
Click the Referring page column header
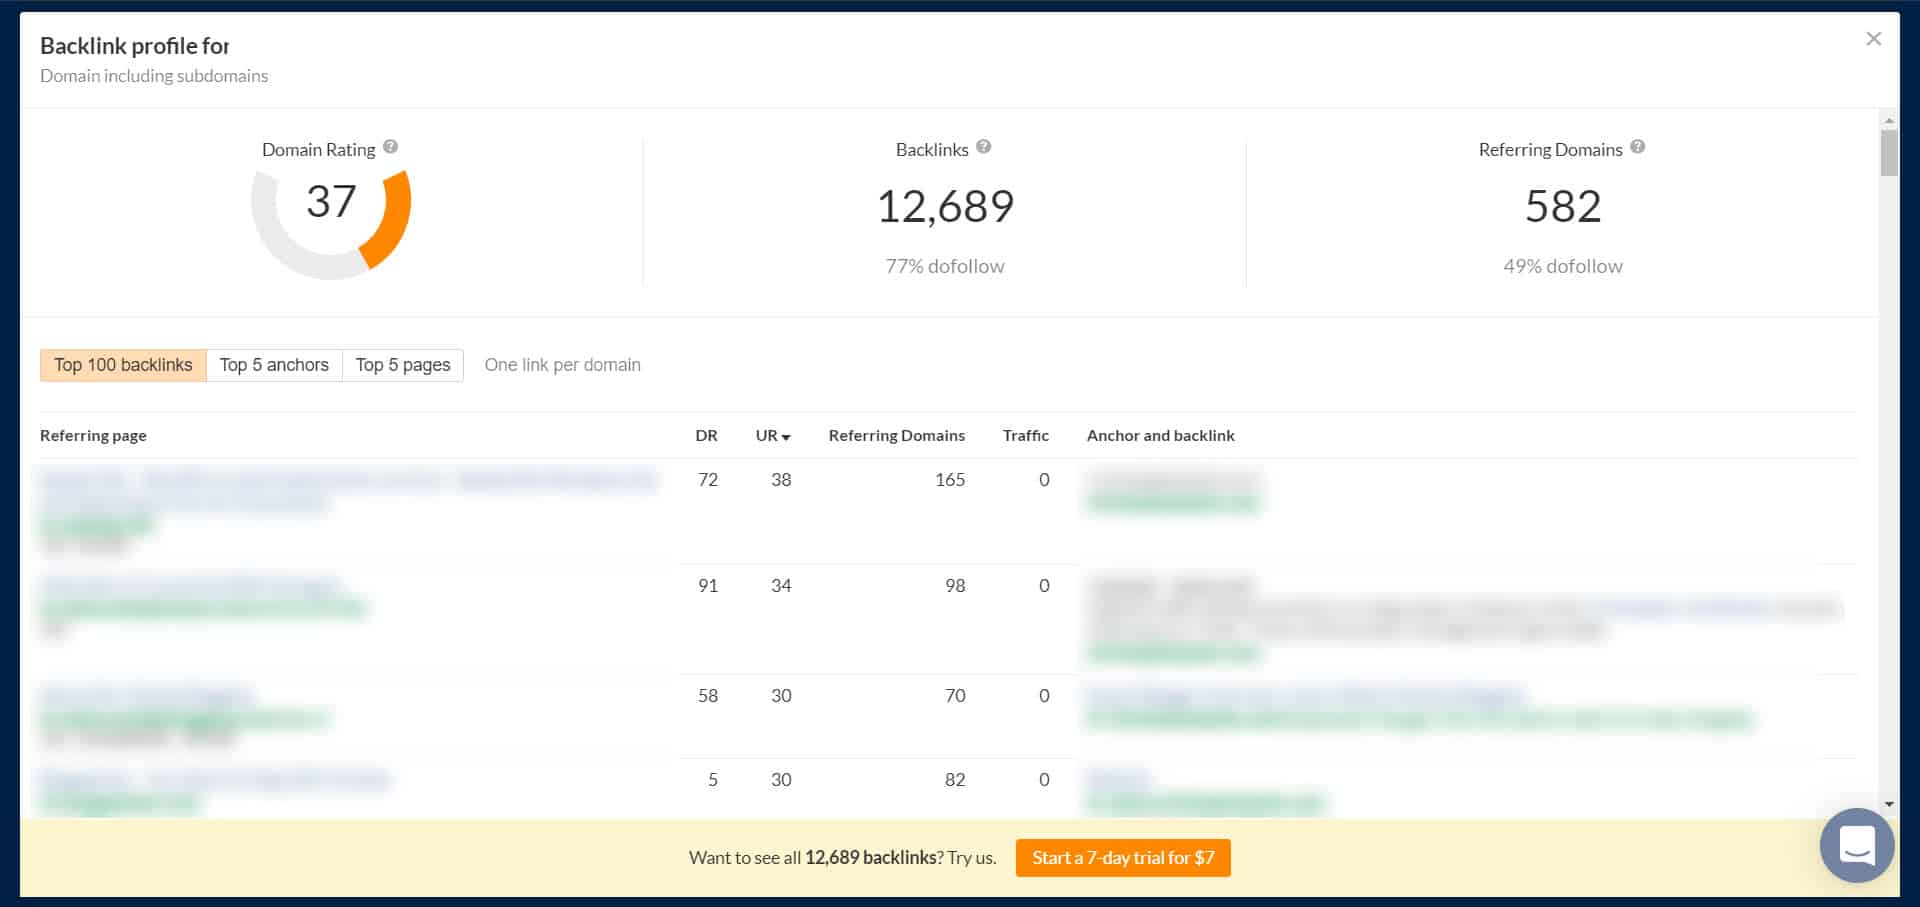click(93, 435)
